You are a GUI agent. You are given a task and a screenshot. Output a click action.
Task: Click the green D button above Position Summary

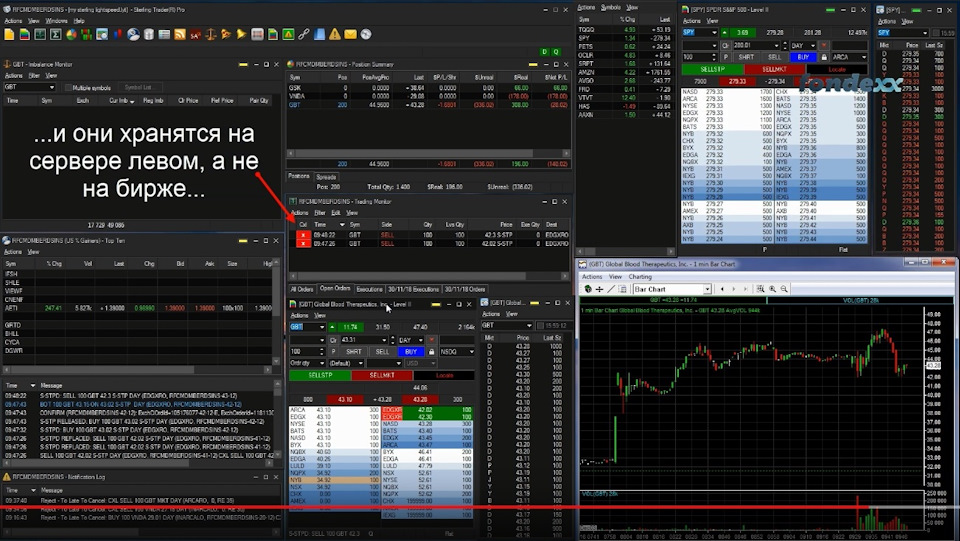coord(544,52)
